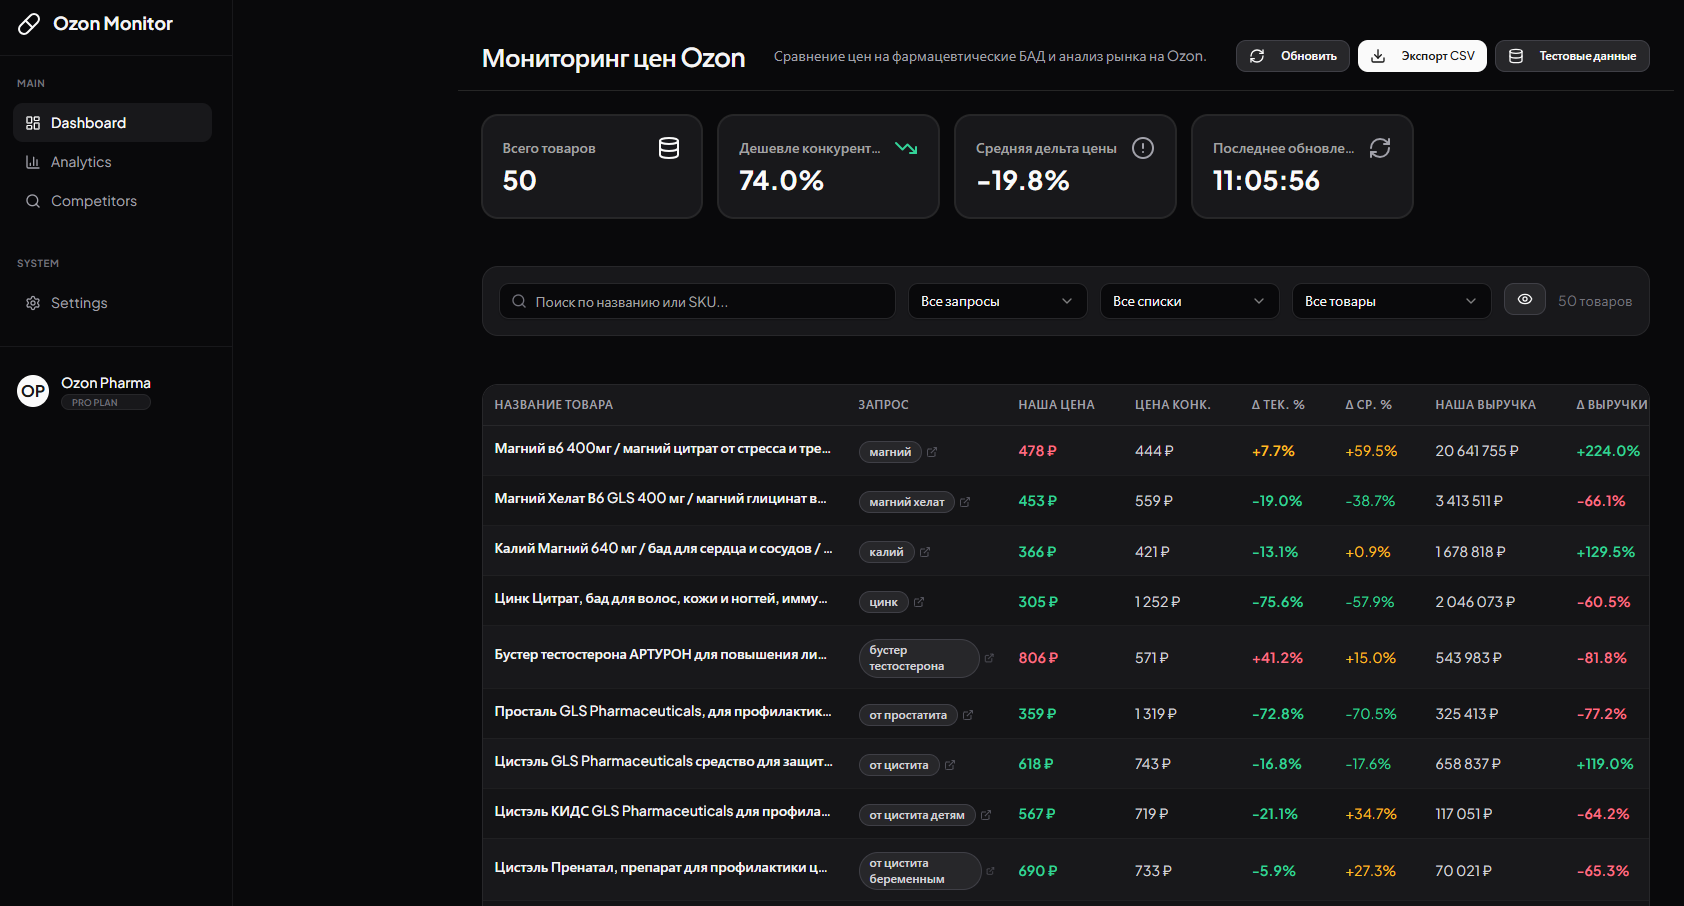The height and width of the screenshot is (906, 1684).
Task: Expand the Все товары dropdown
Action: pos(1391,301)
